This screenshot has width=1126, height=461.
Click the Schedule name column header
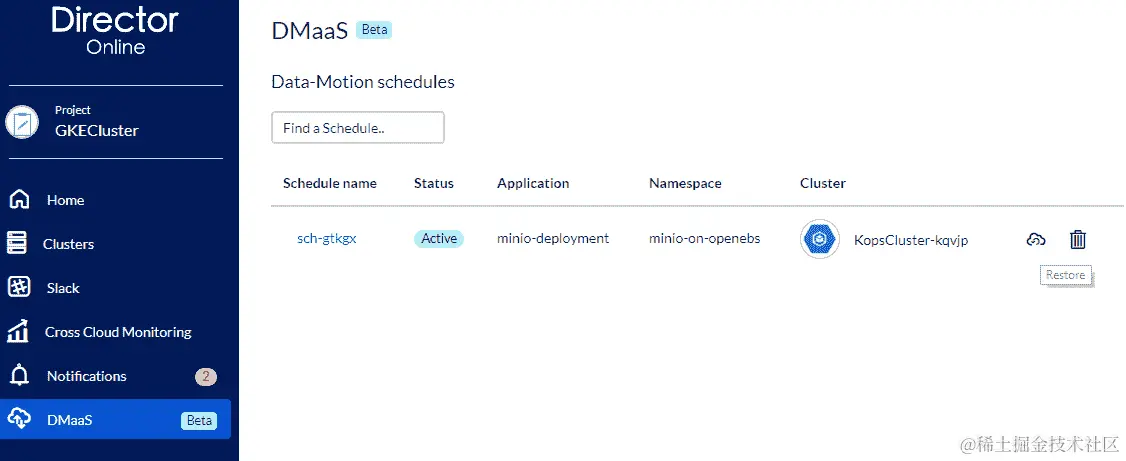pyautogui.click(x=330, y=183)
